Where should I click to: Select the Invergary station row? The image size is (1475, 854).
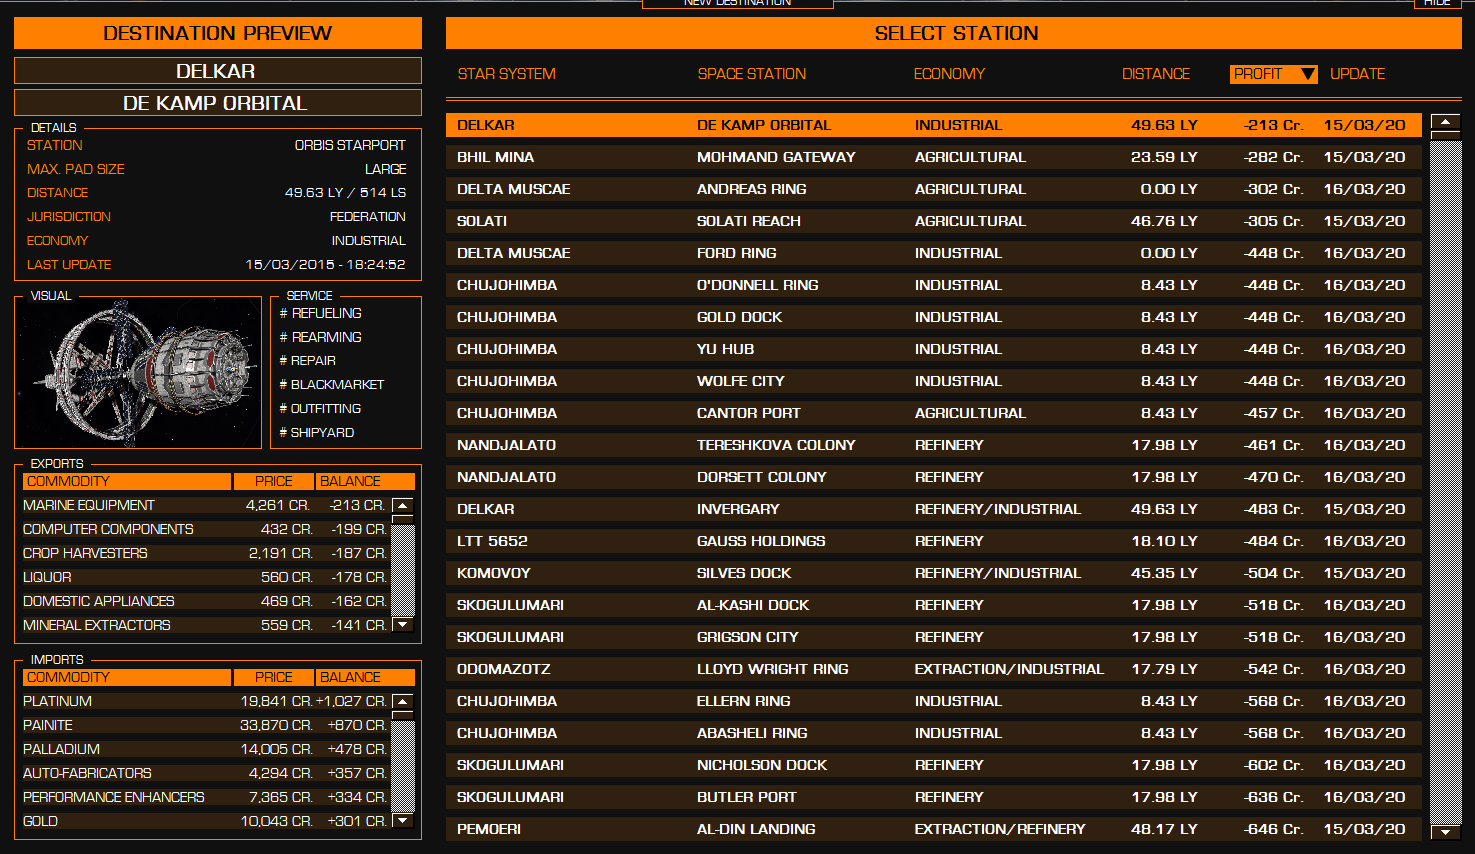click(x=933, y=509)
